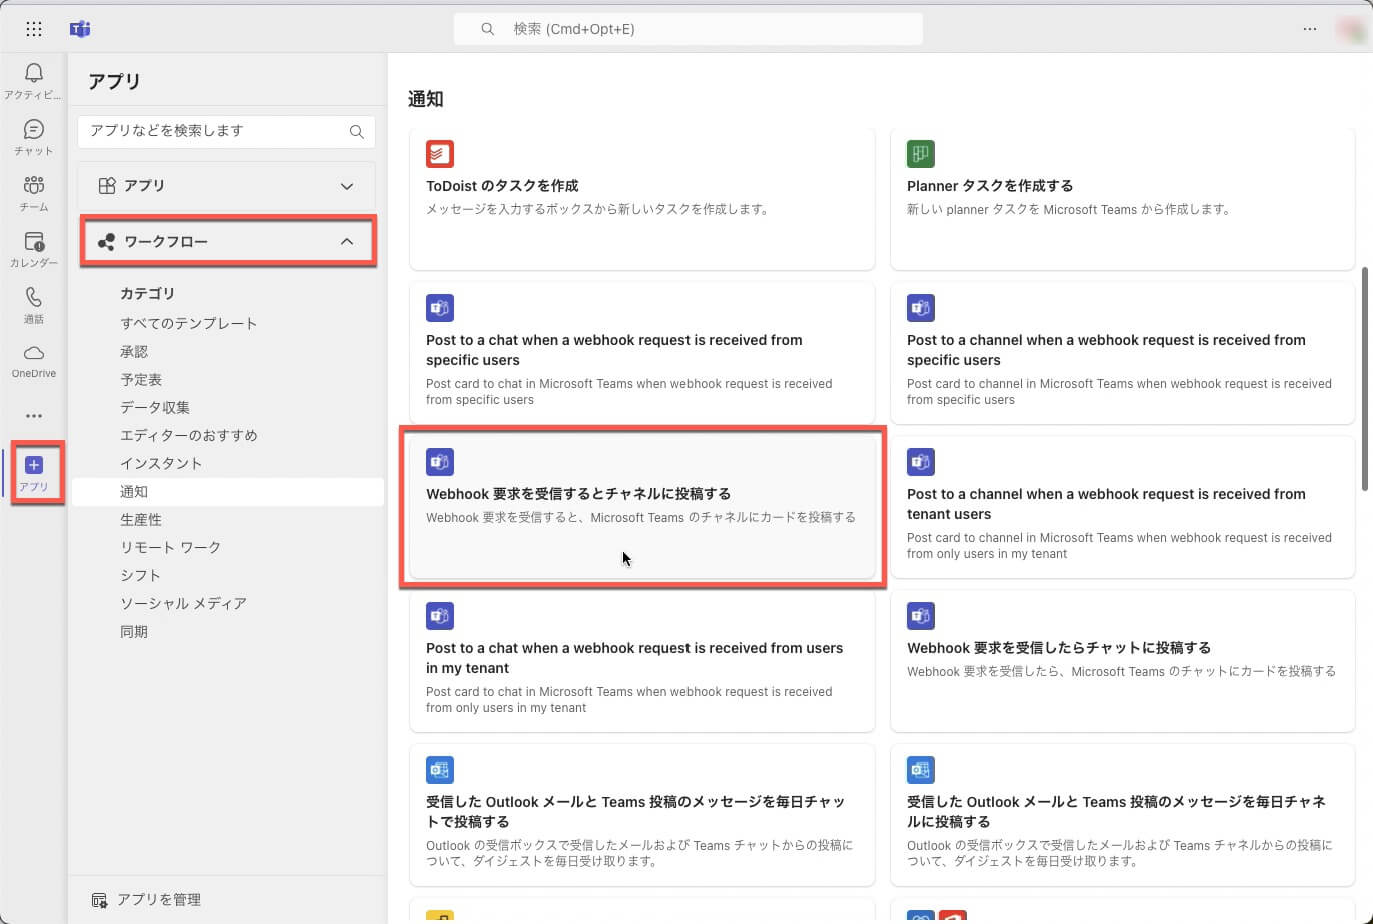Open Webhook 要求を受信したらチャットに投稿する title
This screenshot has width=1373, height=924.
click(1059, 648)
